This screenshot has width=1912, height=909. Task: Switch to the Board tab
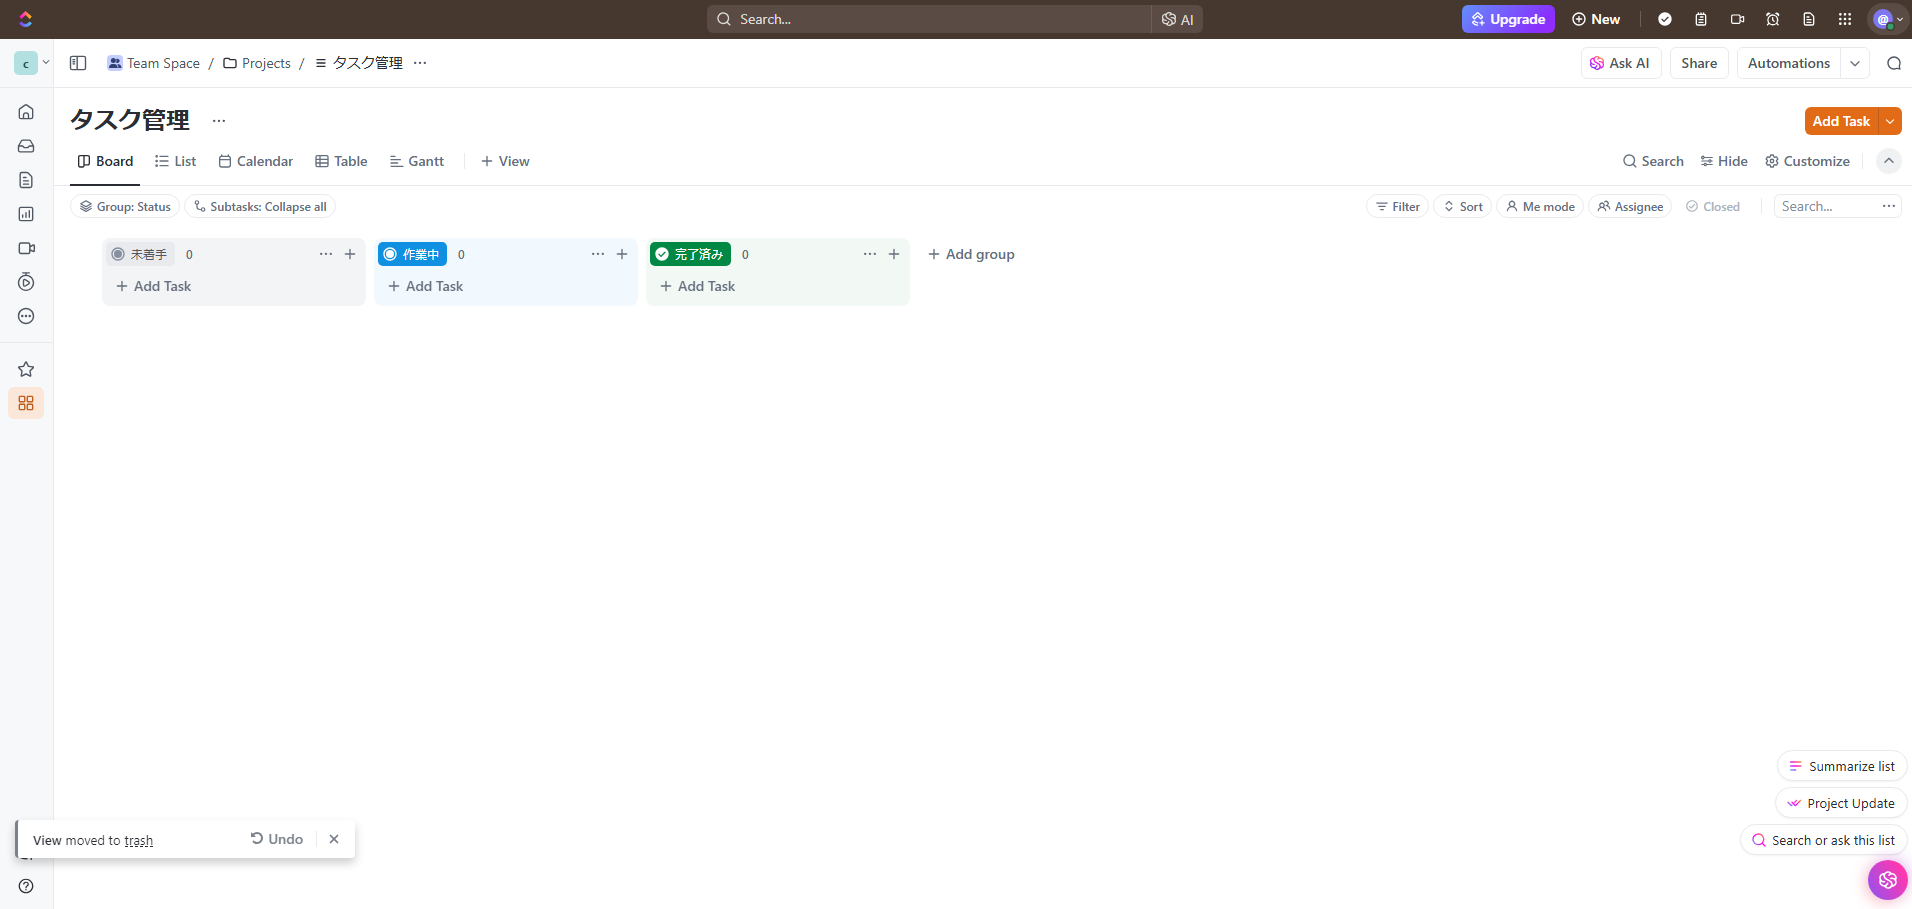(105, 161)
